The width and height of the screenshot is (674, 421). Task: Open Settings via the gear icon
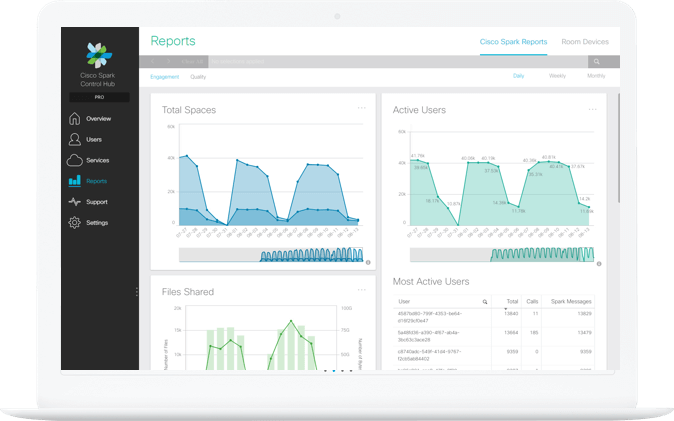[75, 223]
